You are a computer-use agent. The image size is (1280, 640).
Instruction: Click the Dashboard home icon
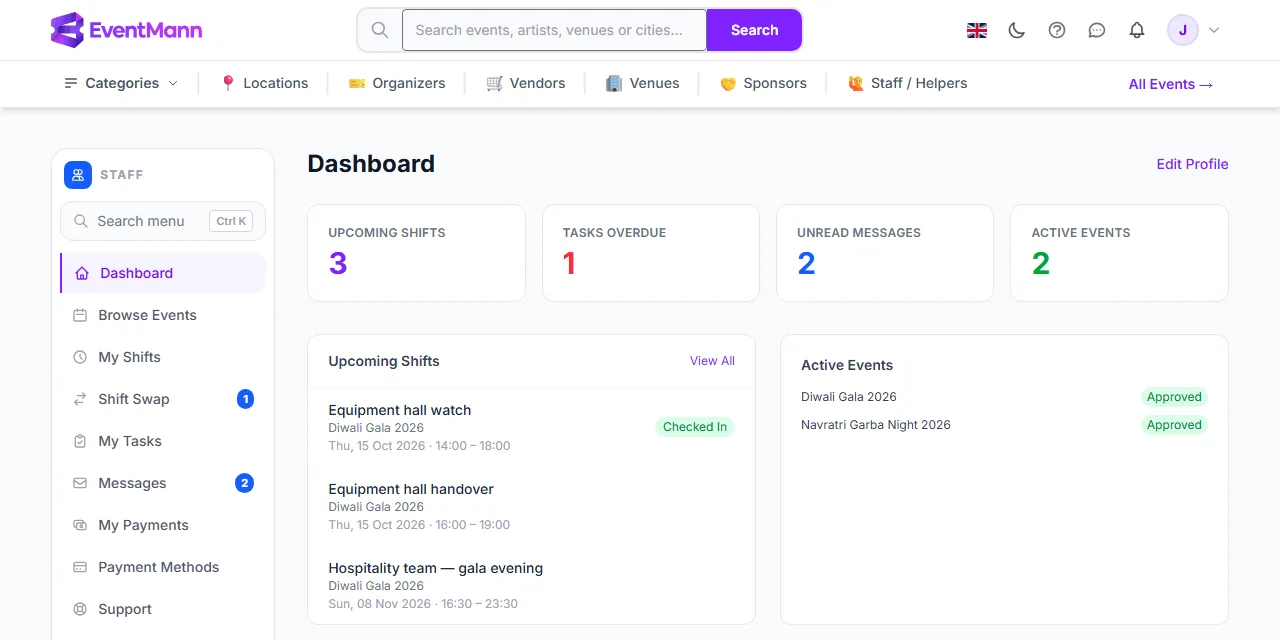tap(82, 273)
